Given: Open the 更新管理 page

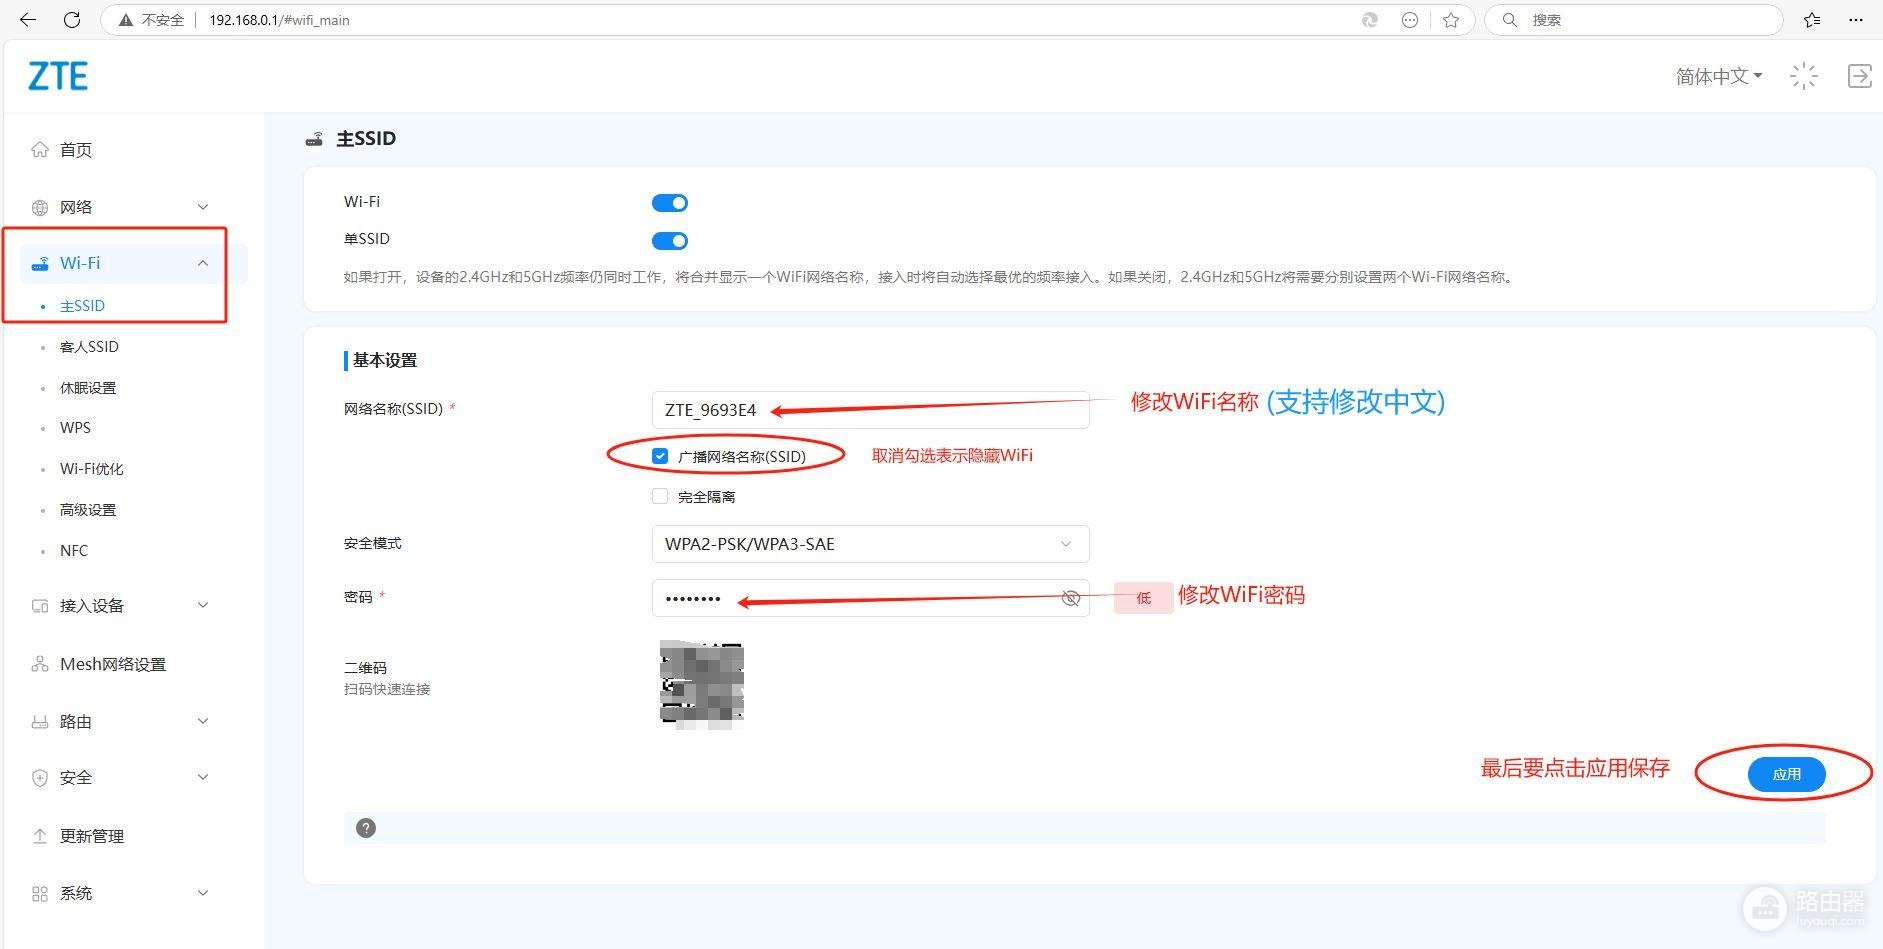Looking at the screenshot, I should pos(92,836).
